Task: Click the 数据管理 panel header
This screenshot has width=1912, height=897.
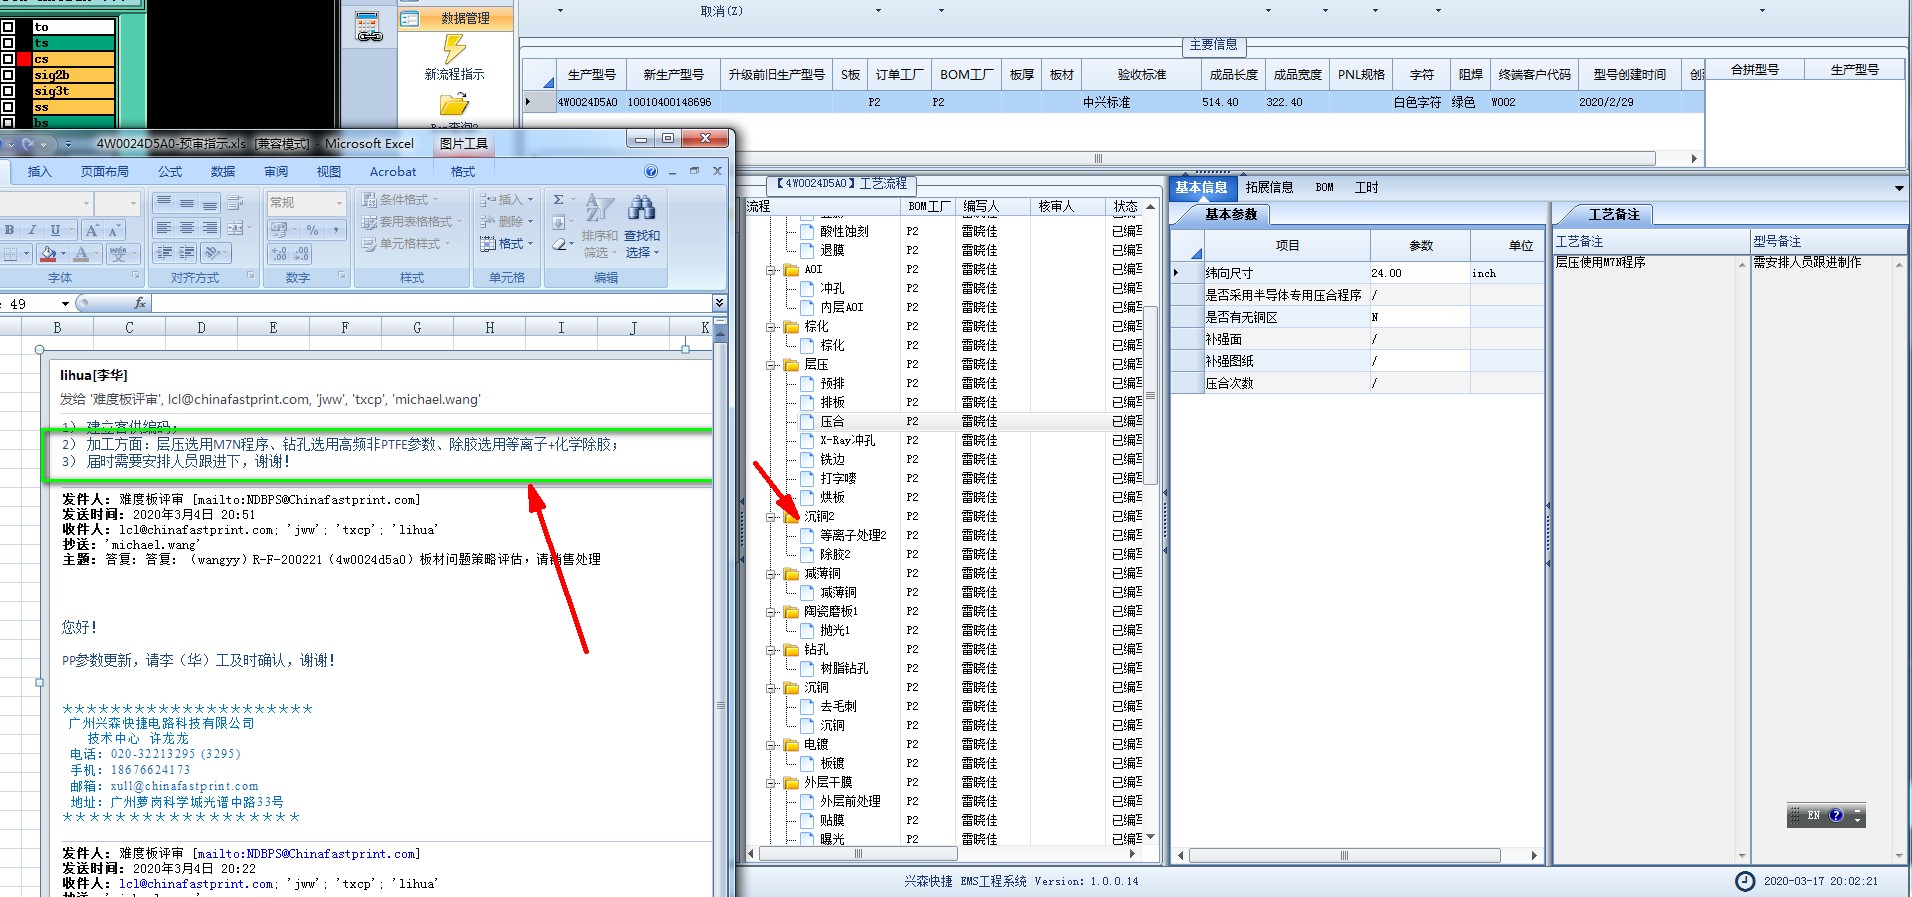Action: [x=456, y=18]
